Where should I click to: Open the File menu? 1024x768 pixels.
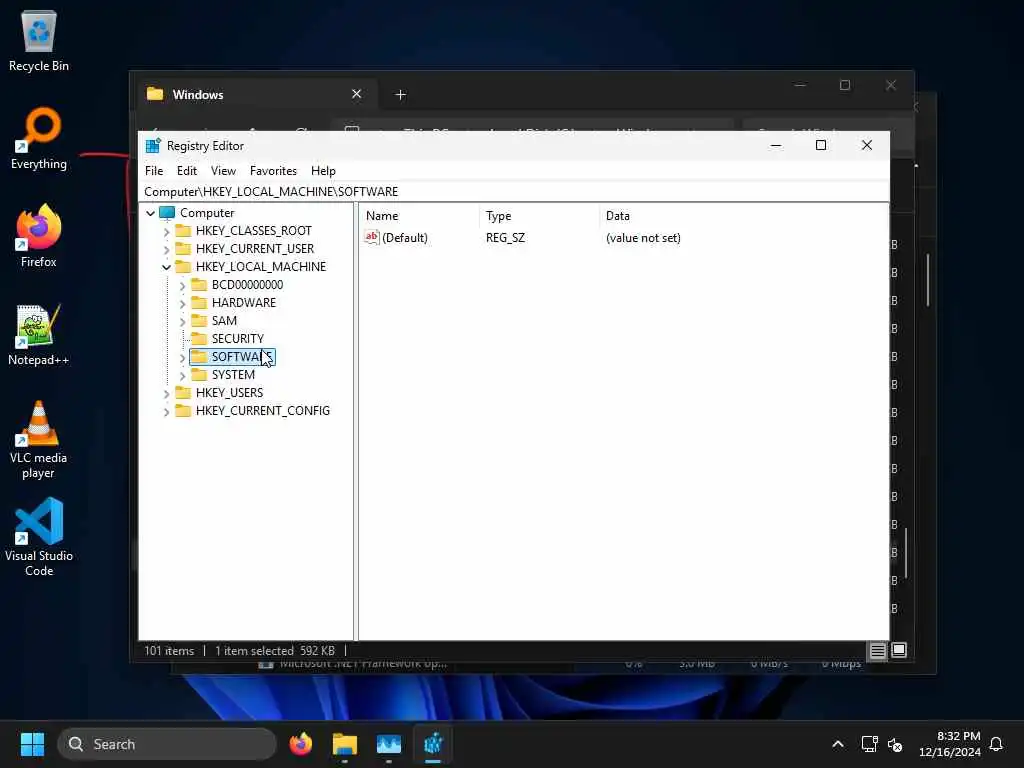point(154,170)
